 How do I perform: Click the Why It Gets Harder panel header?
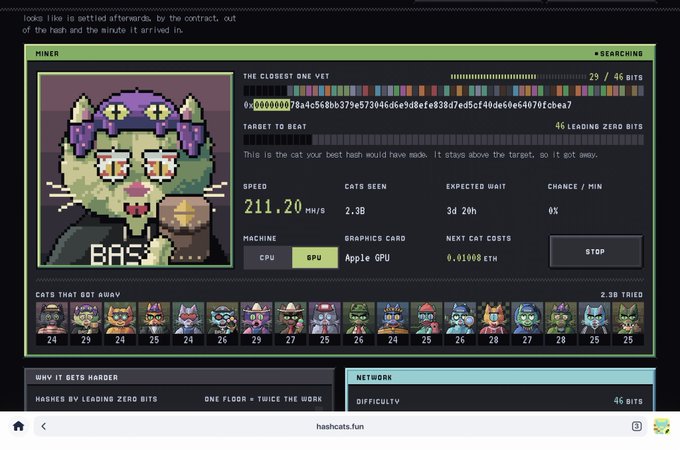pyautogui.click(x=180, y=377)
